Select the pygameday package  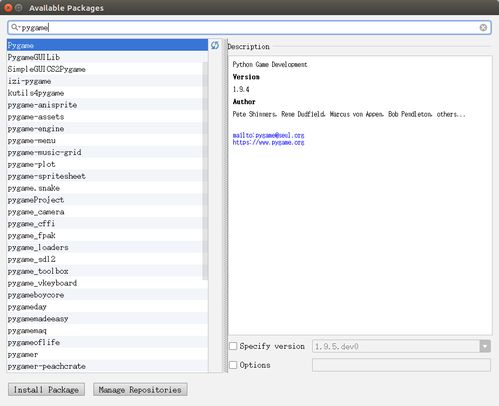point(107,307)
